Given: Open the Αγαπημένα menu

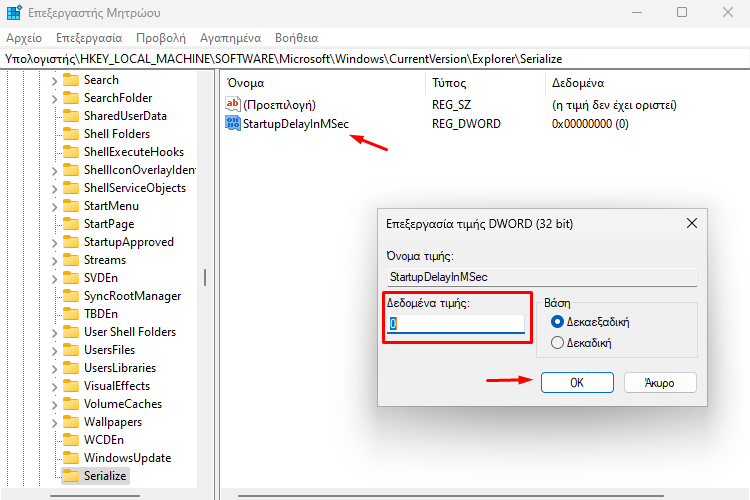Looking at the screenshot, I should 231,38.
